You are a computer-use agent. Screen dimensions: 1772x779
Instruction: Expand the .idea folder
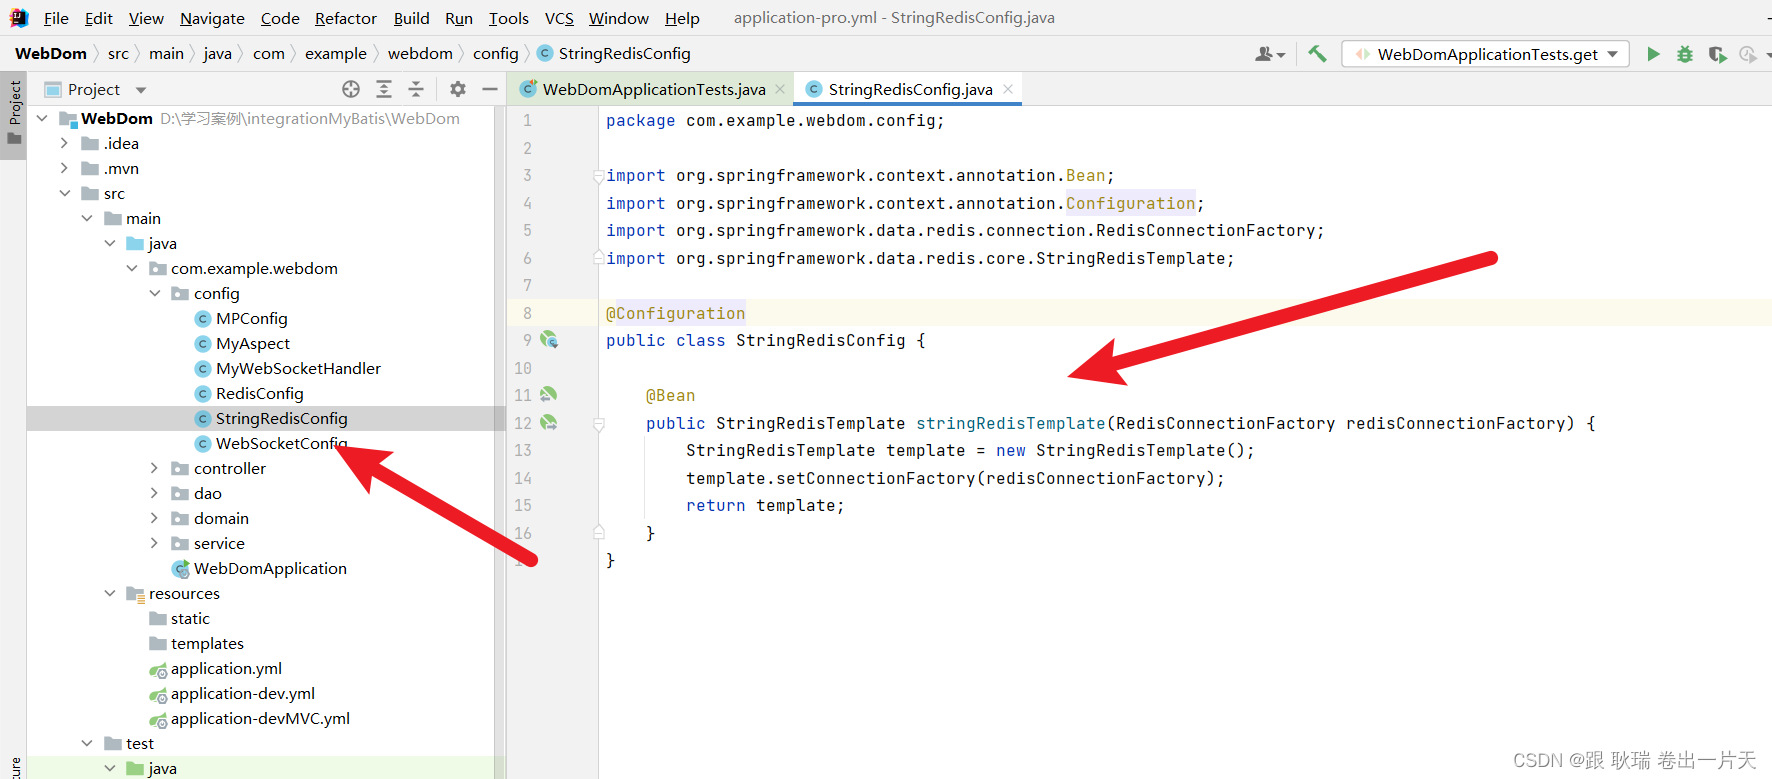64,143
